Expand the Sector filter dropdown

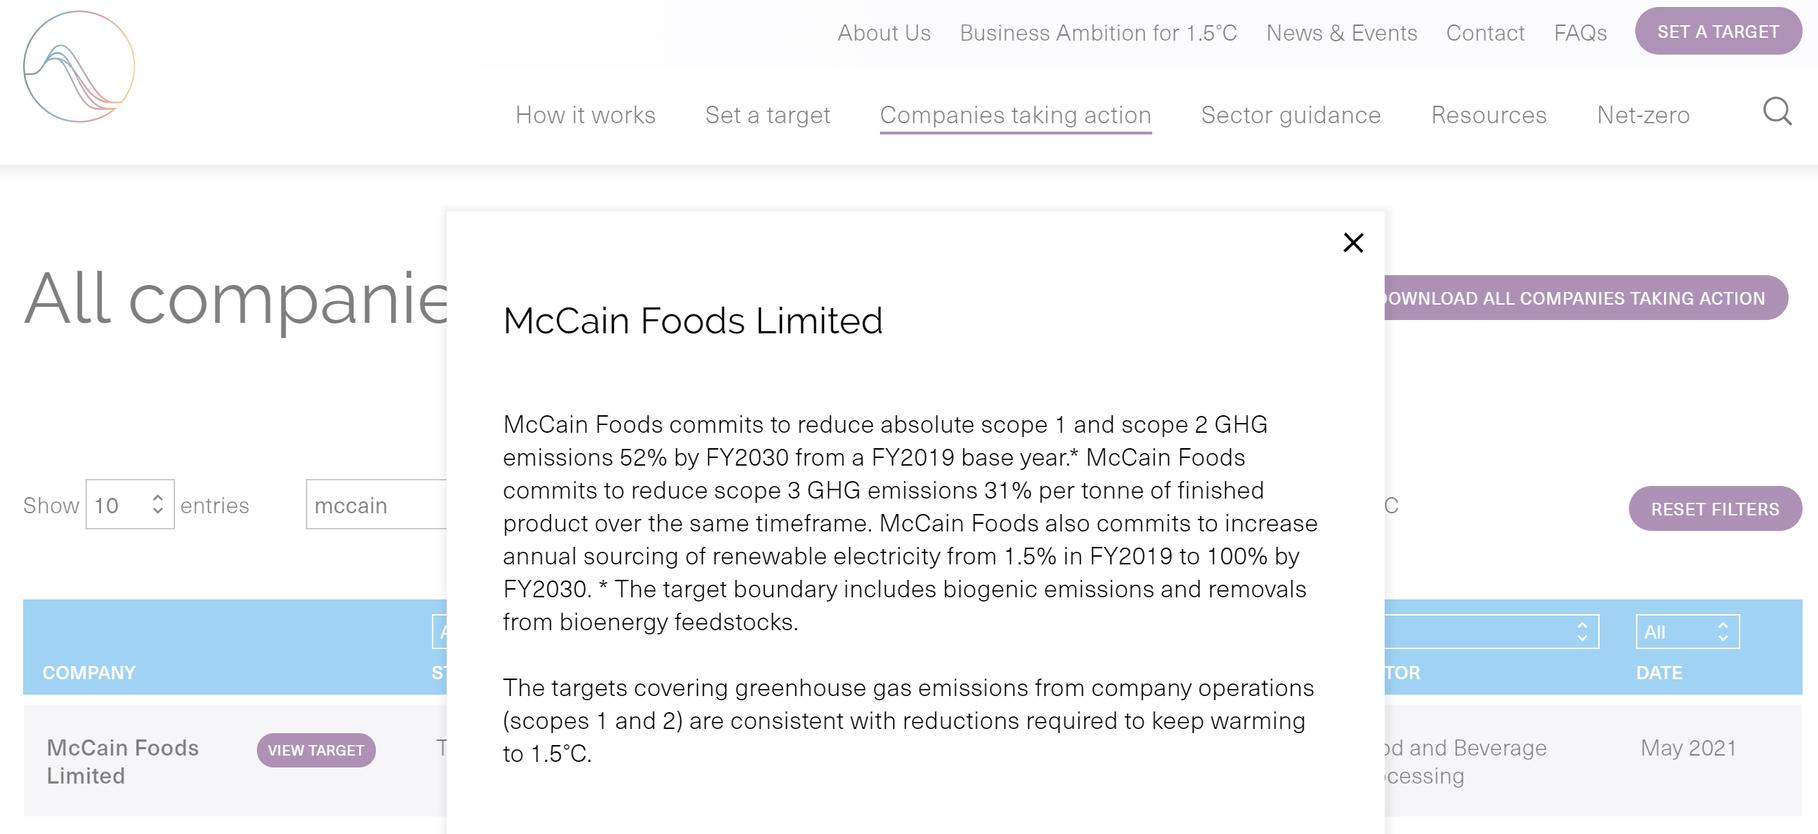pyautogui.click(x=1492, y=632)
